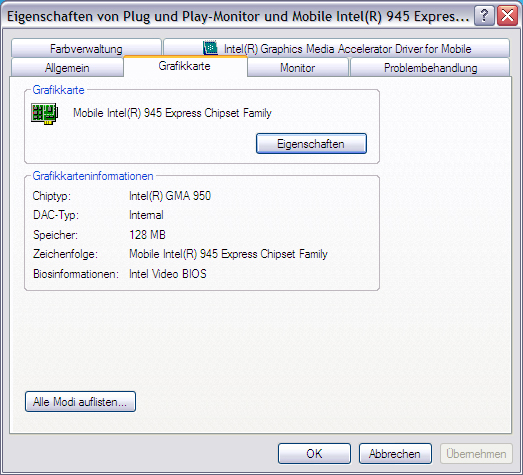Viewport: 523px width, 475px height.
Task: Click the Eigenschaften button
Action: 311,144
